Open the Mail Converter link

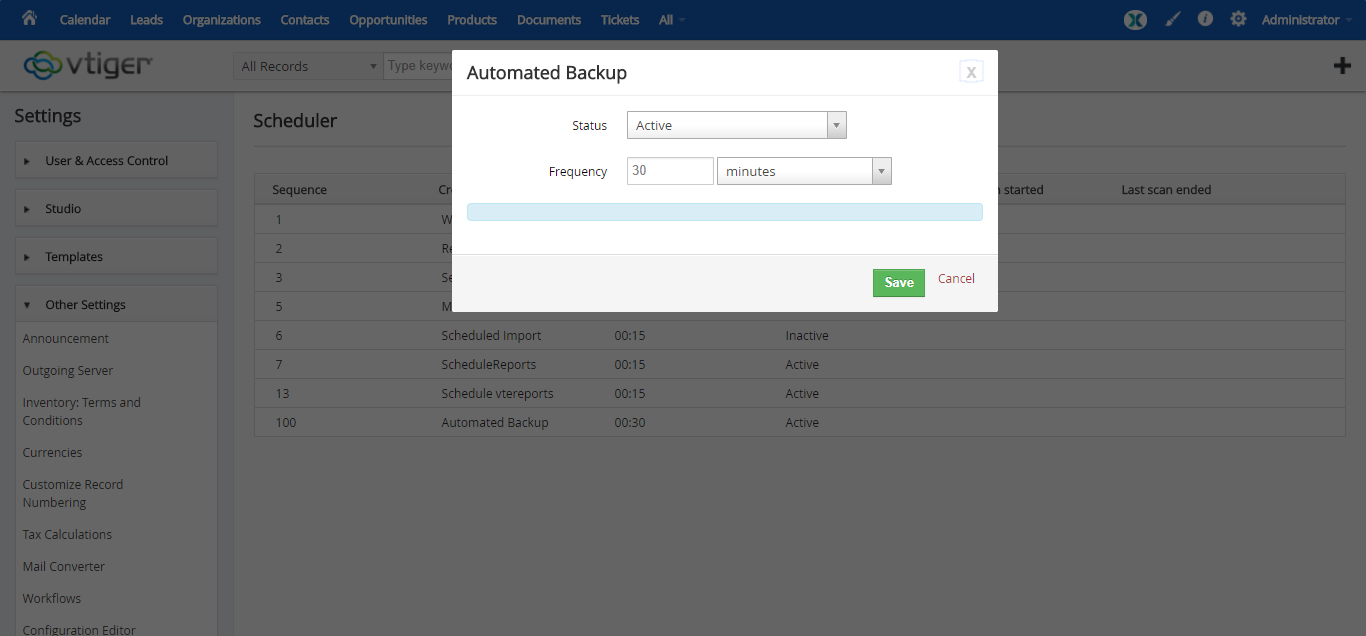[x=64, y=567]
